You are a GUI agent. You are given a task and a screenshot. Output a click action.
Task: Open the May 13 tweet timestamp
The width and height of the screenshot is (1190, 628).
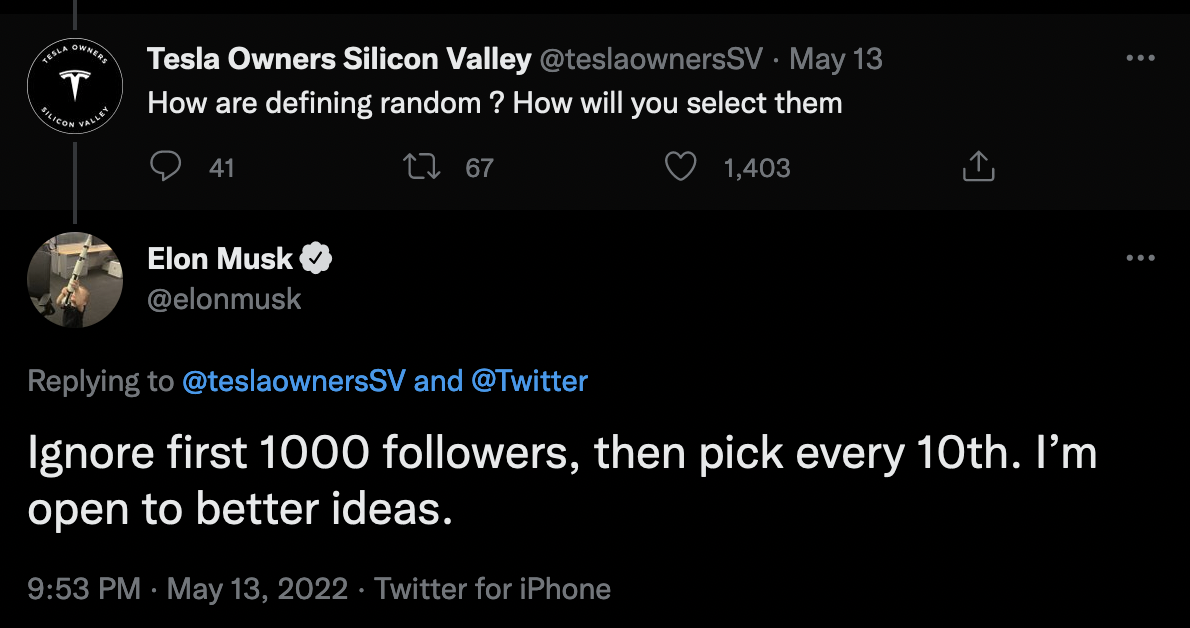[x=836, y=58]
